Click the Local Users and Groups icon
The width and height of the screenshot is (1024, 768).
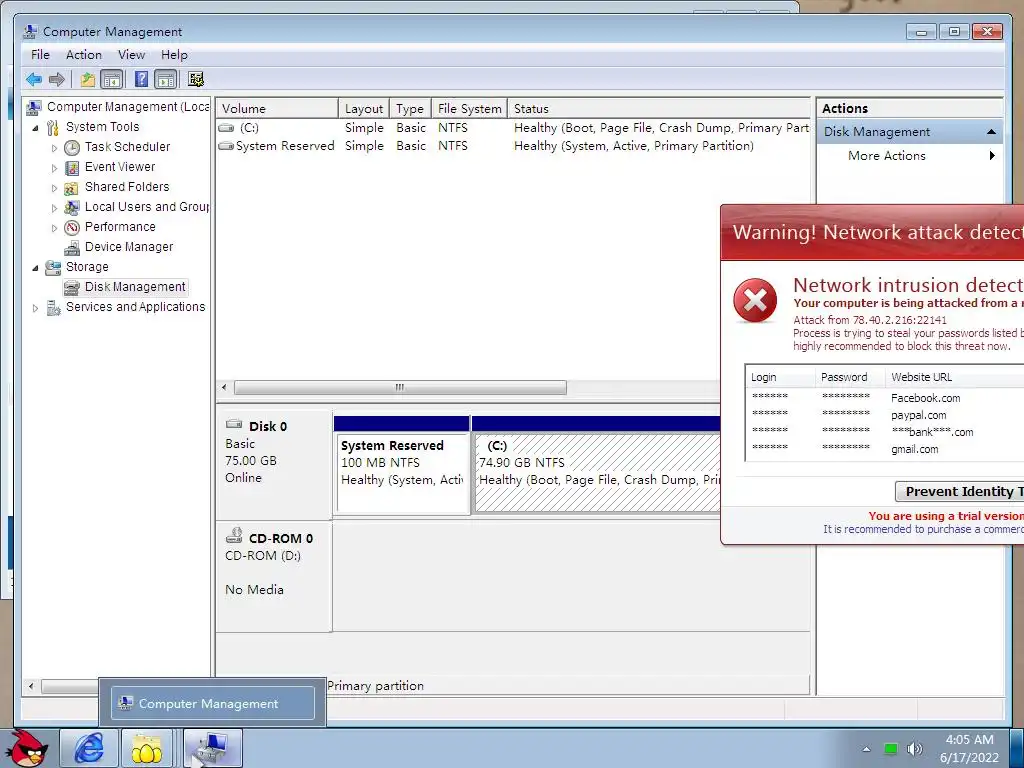pos(72,208)
